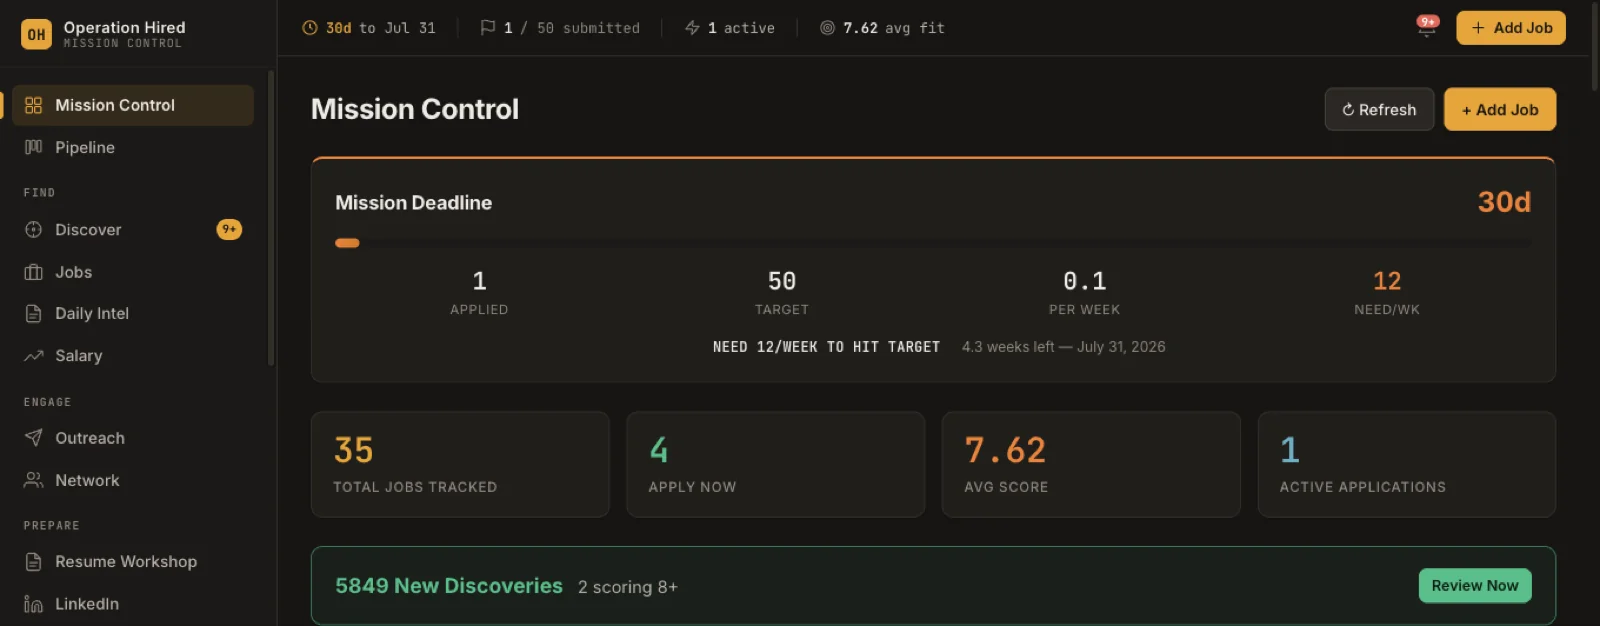
Task: Click the Review Now button
Action: 1475,585
